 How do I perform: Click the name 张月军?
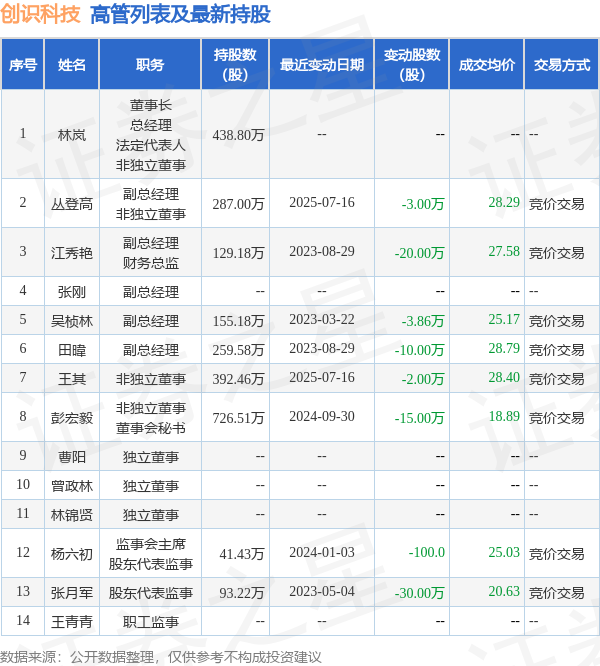coord(72,593)
